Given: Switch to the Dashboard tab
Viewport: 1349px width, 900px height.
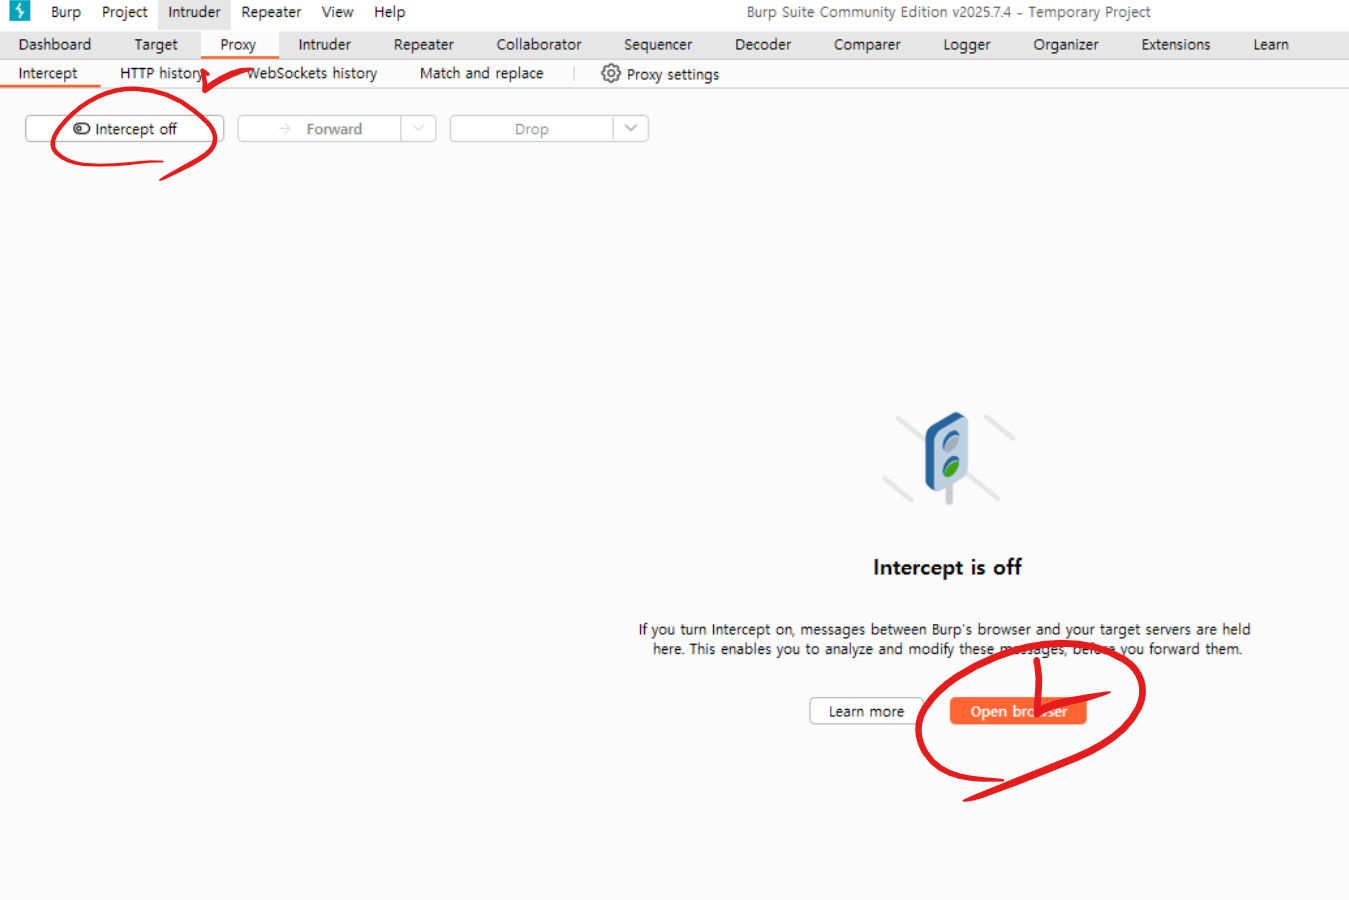Looking at the screenshot, I should pyautogui.click(x=55, y=44).
